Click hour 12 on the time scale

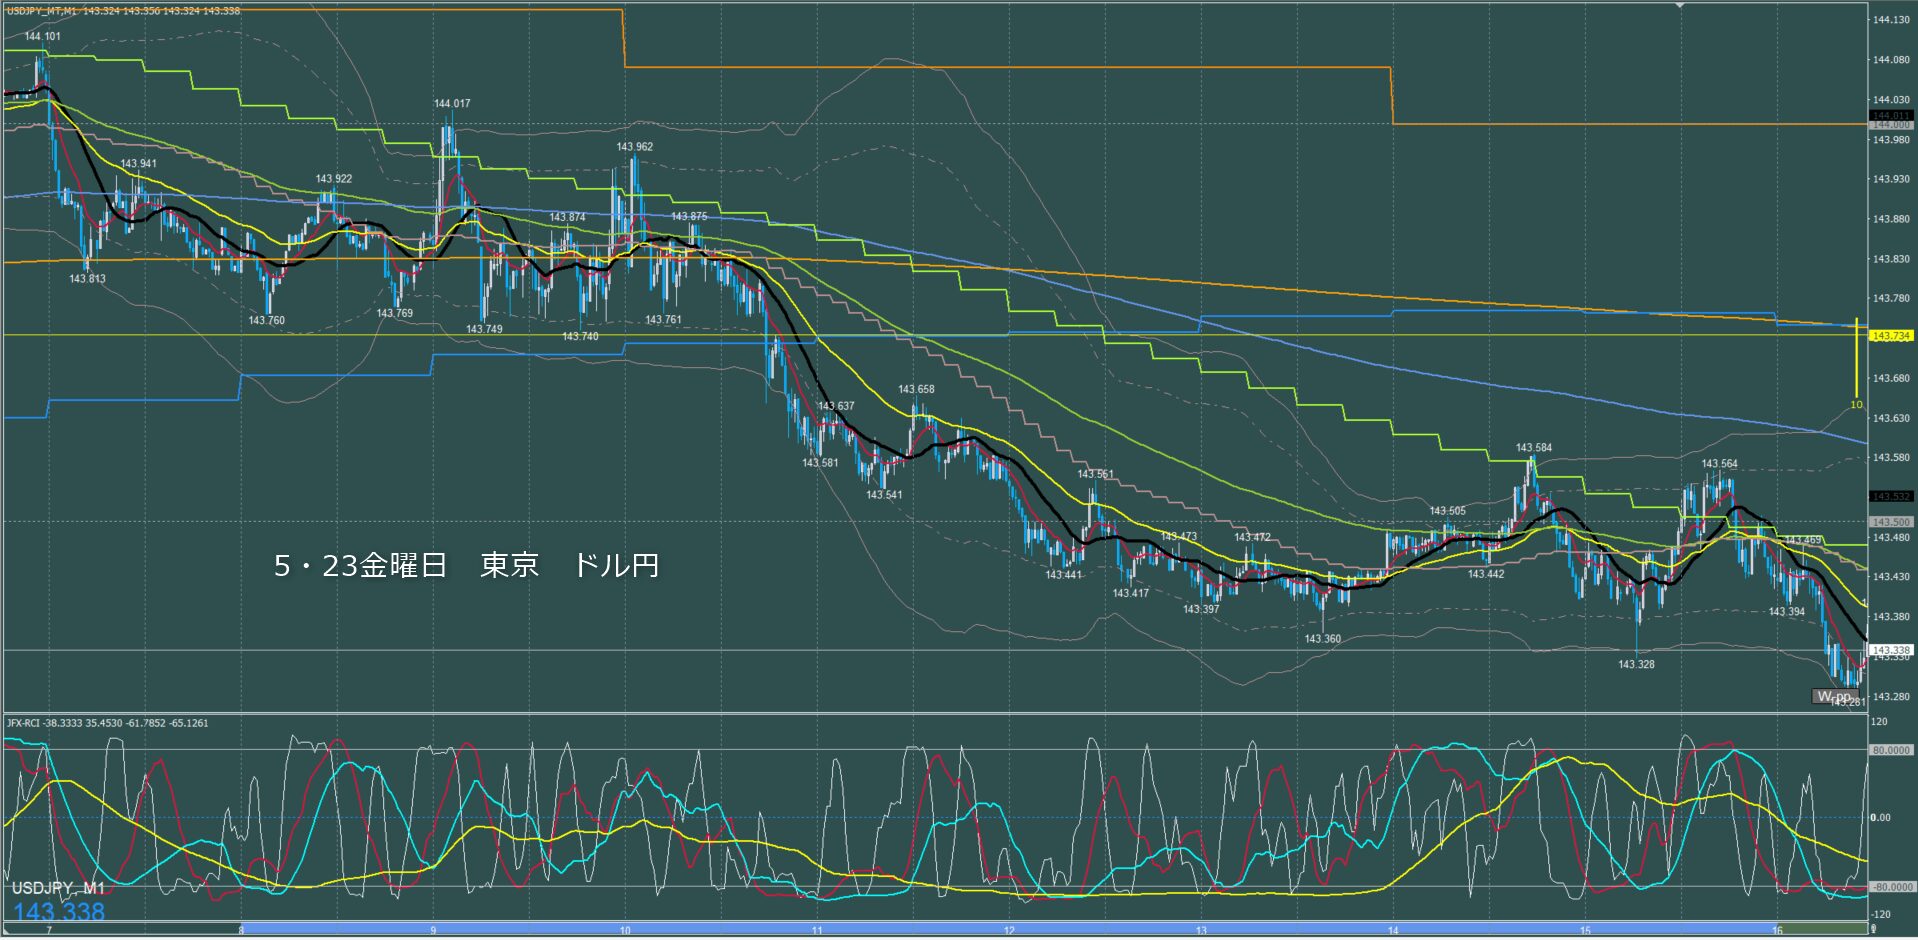(1009, 931)
